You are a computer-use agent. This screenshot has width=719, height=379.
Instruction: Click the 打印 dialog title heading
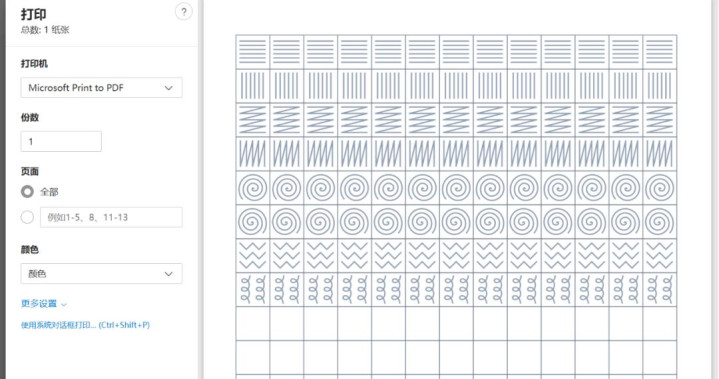[x=33, y=14]
